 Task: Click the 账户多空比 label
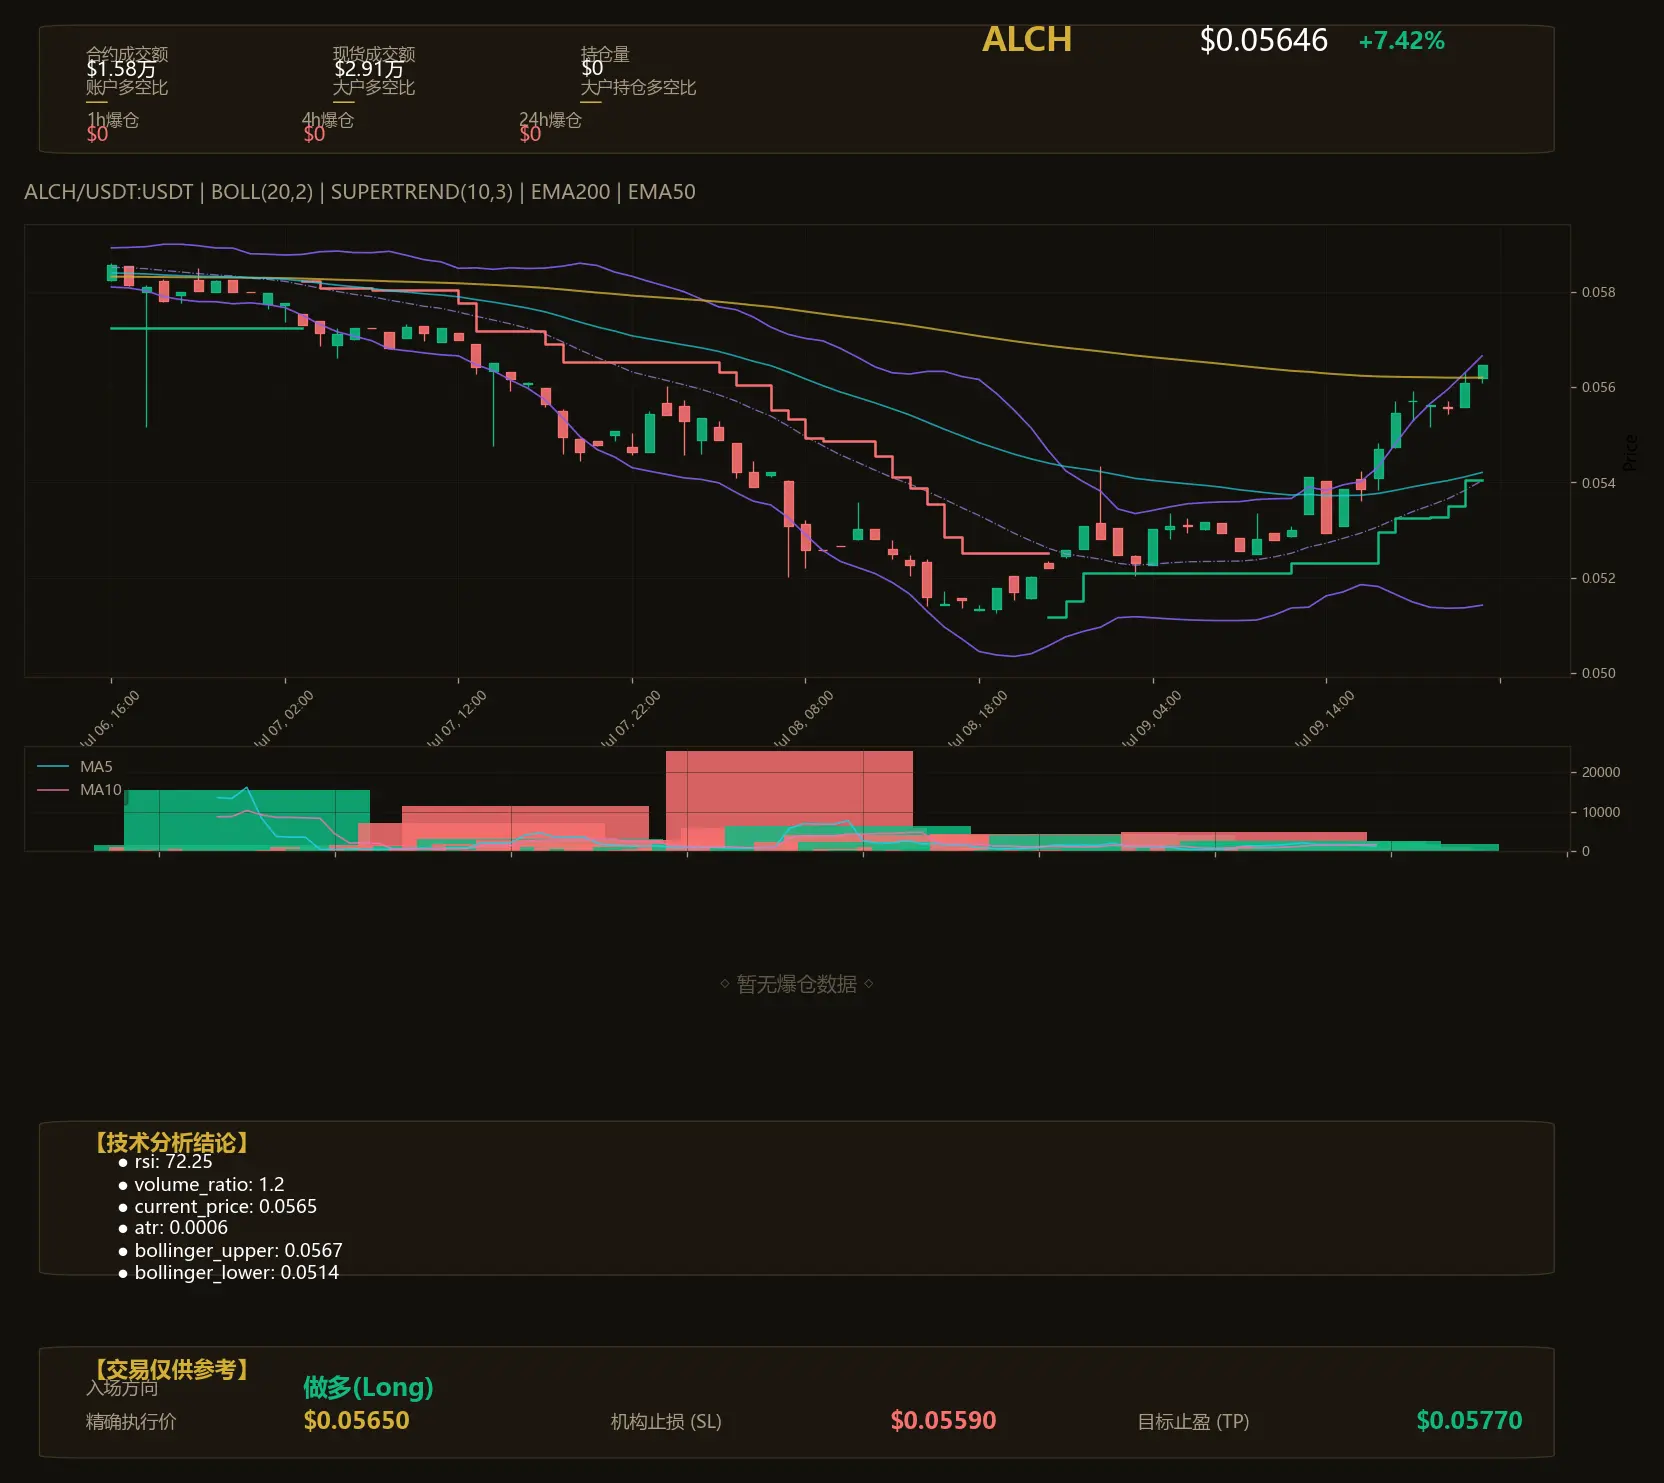pos(127,87)
